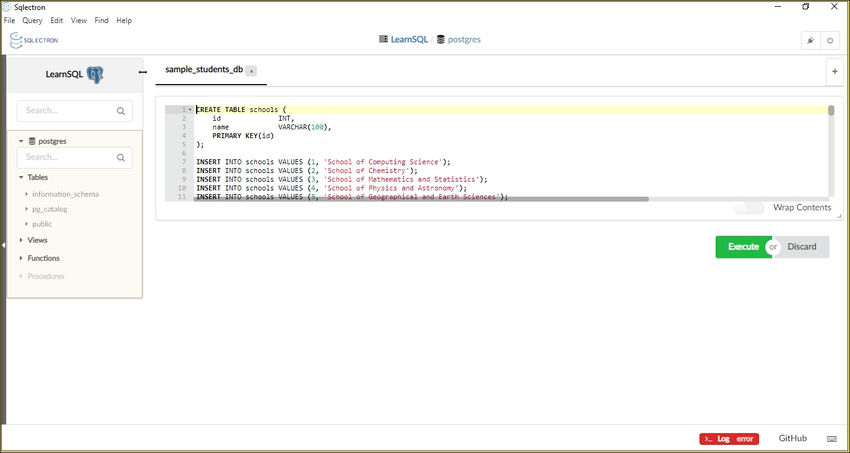Open the Find menu
This screenshot has width=850, height=453.
point(101,21)
